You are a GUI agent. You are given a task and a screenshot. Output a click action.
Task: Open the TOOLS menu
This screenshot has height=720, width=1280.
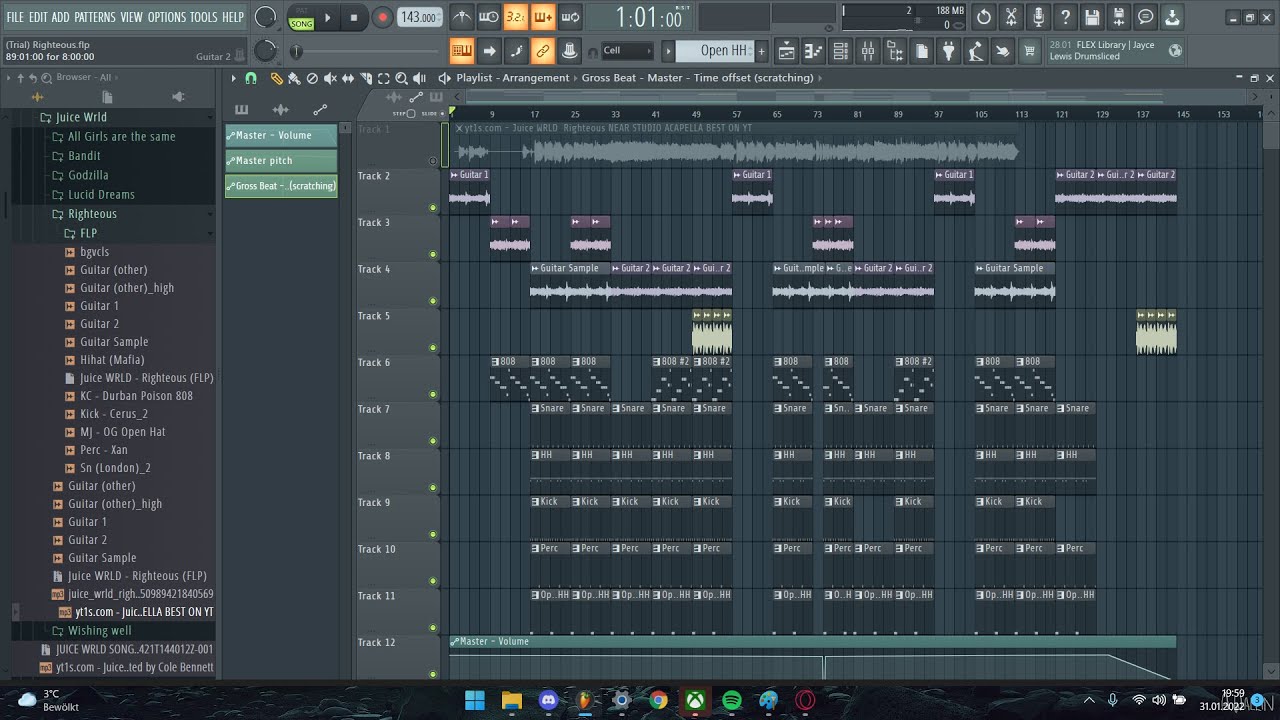click(x=203, y=17)
